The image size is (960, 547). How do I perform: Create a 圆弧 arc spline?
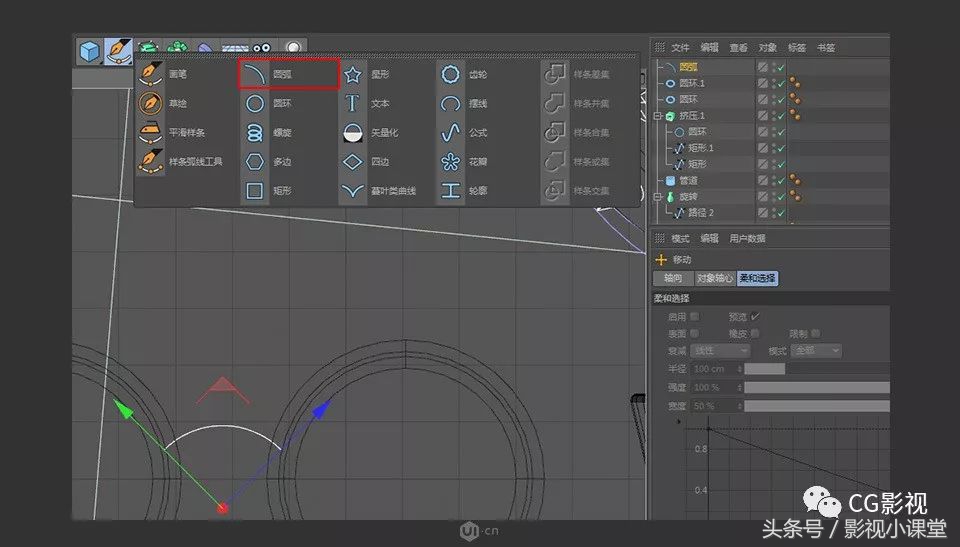pos(268,74)
